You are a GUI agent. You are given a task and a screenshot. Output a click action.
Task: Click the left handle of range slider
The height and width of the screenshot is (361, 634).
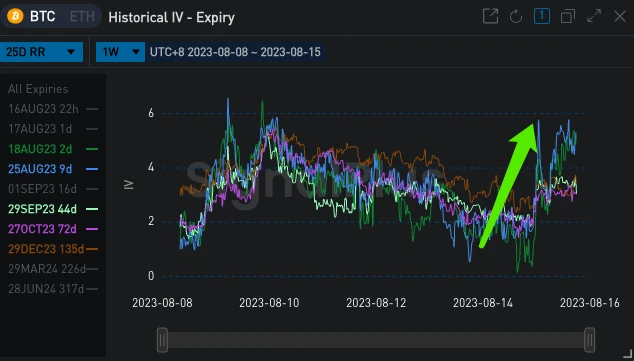[x=162, y=340]
